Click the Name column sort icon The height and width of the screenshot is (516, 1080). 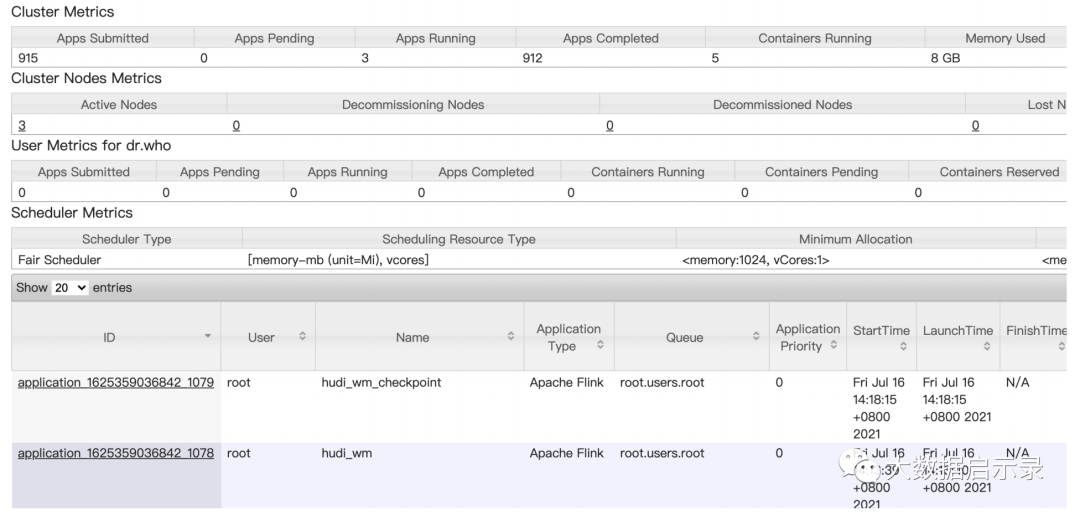point(510,337)
